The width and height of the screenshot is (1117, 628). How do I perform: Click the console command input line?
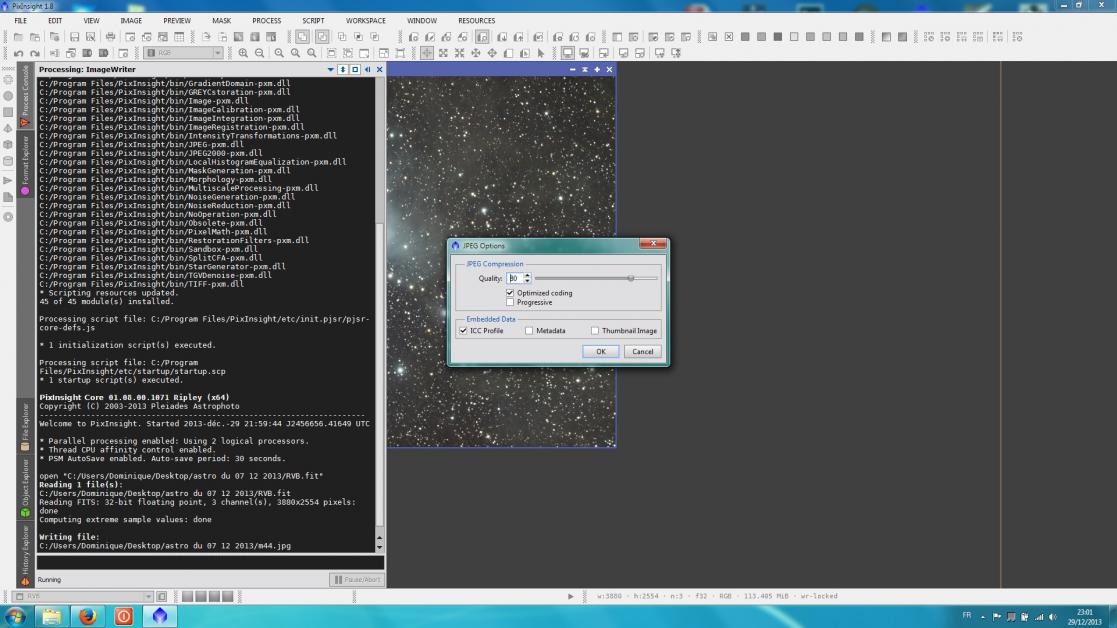click(x=210, y=563)
